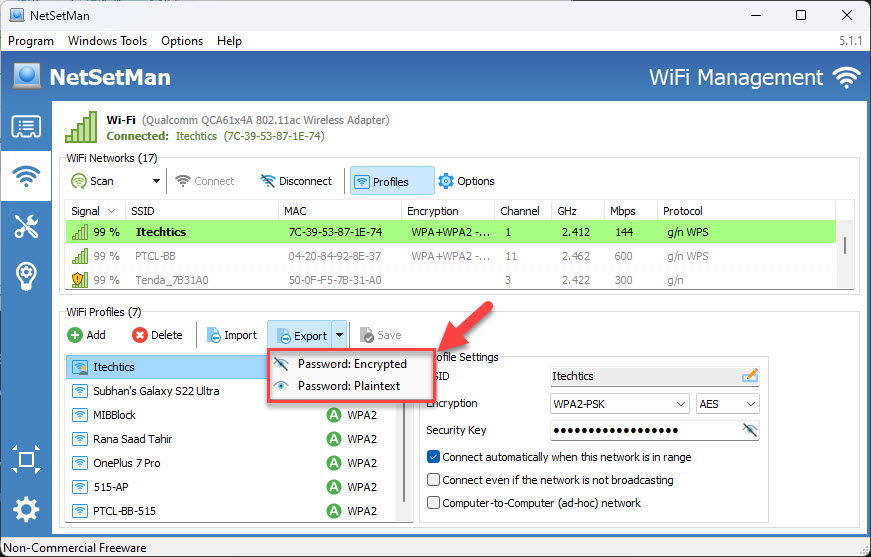Toggle the Profiles panel button

[x=392, y=181]
